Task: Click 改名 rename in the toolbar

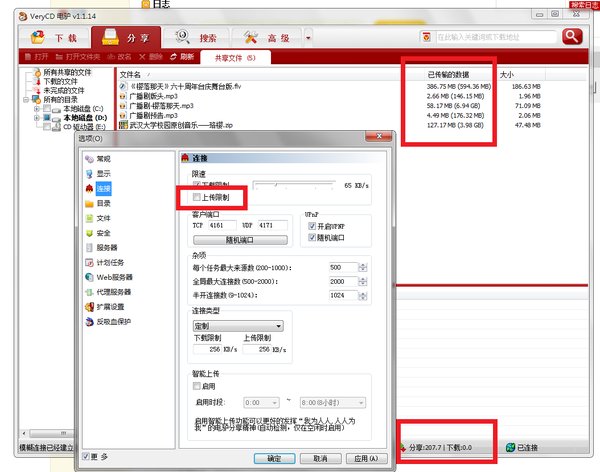Action: tap(119, 57)
